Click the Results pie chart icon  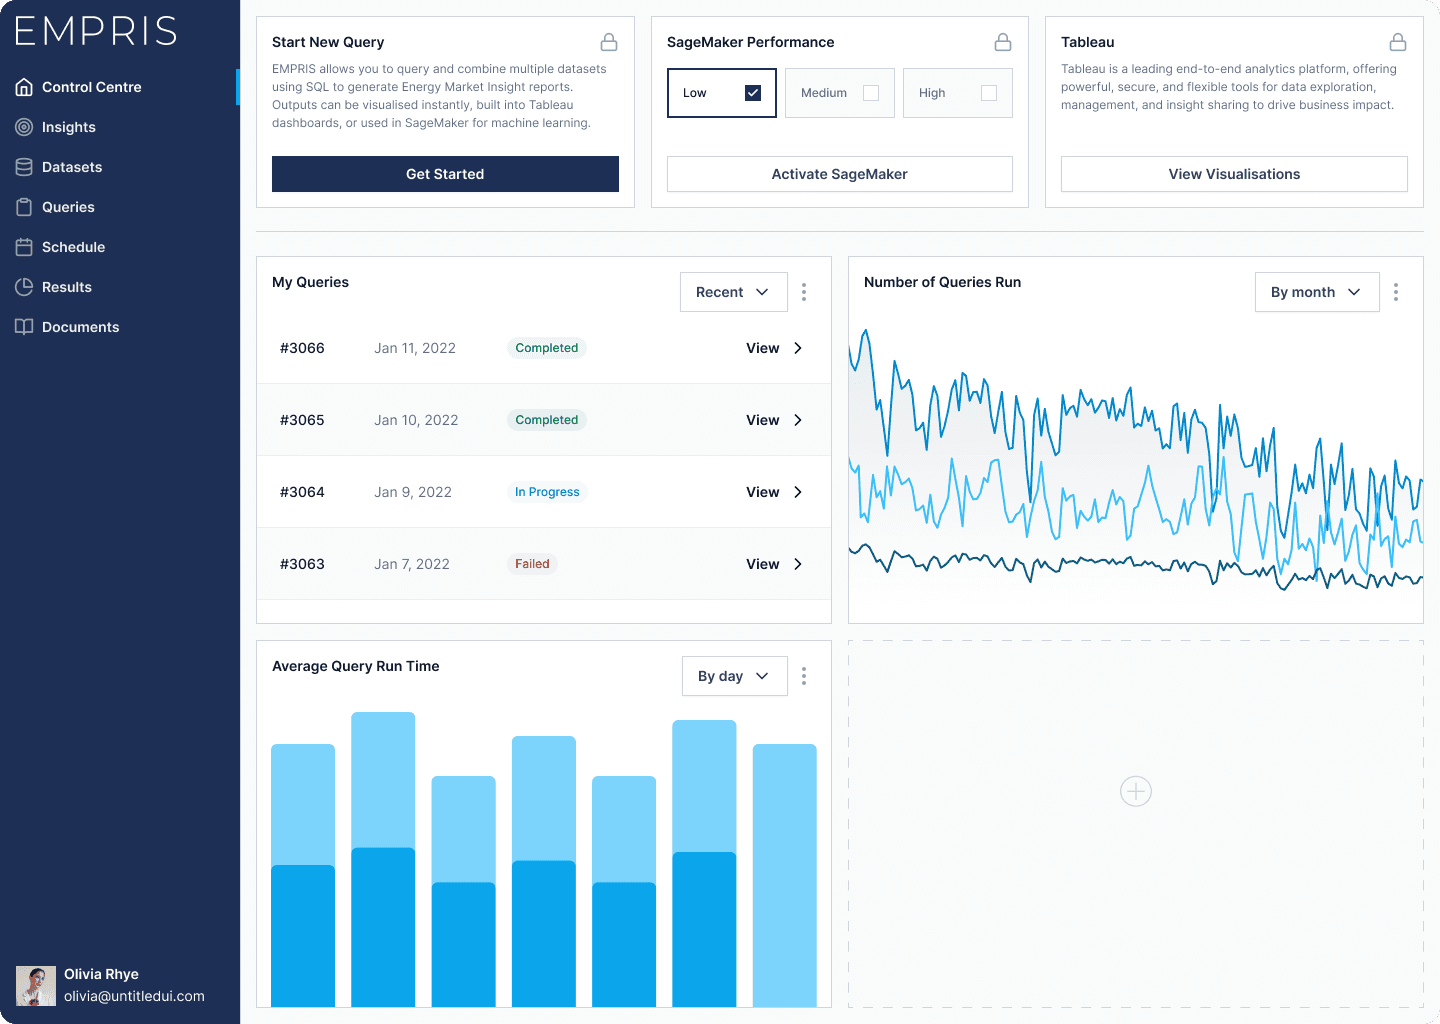click(x=24, y=287)
